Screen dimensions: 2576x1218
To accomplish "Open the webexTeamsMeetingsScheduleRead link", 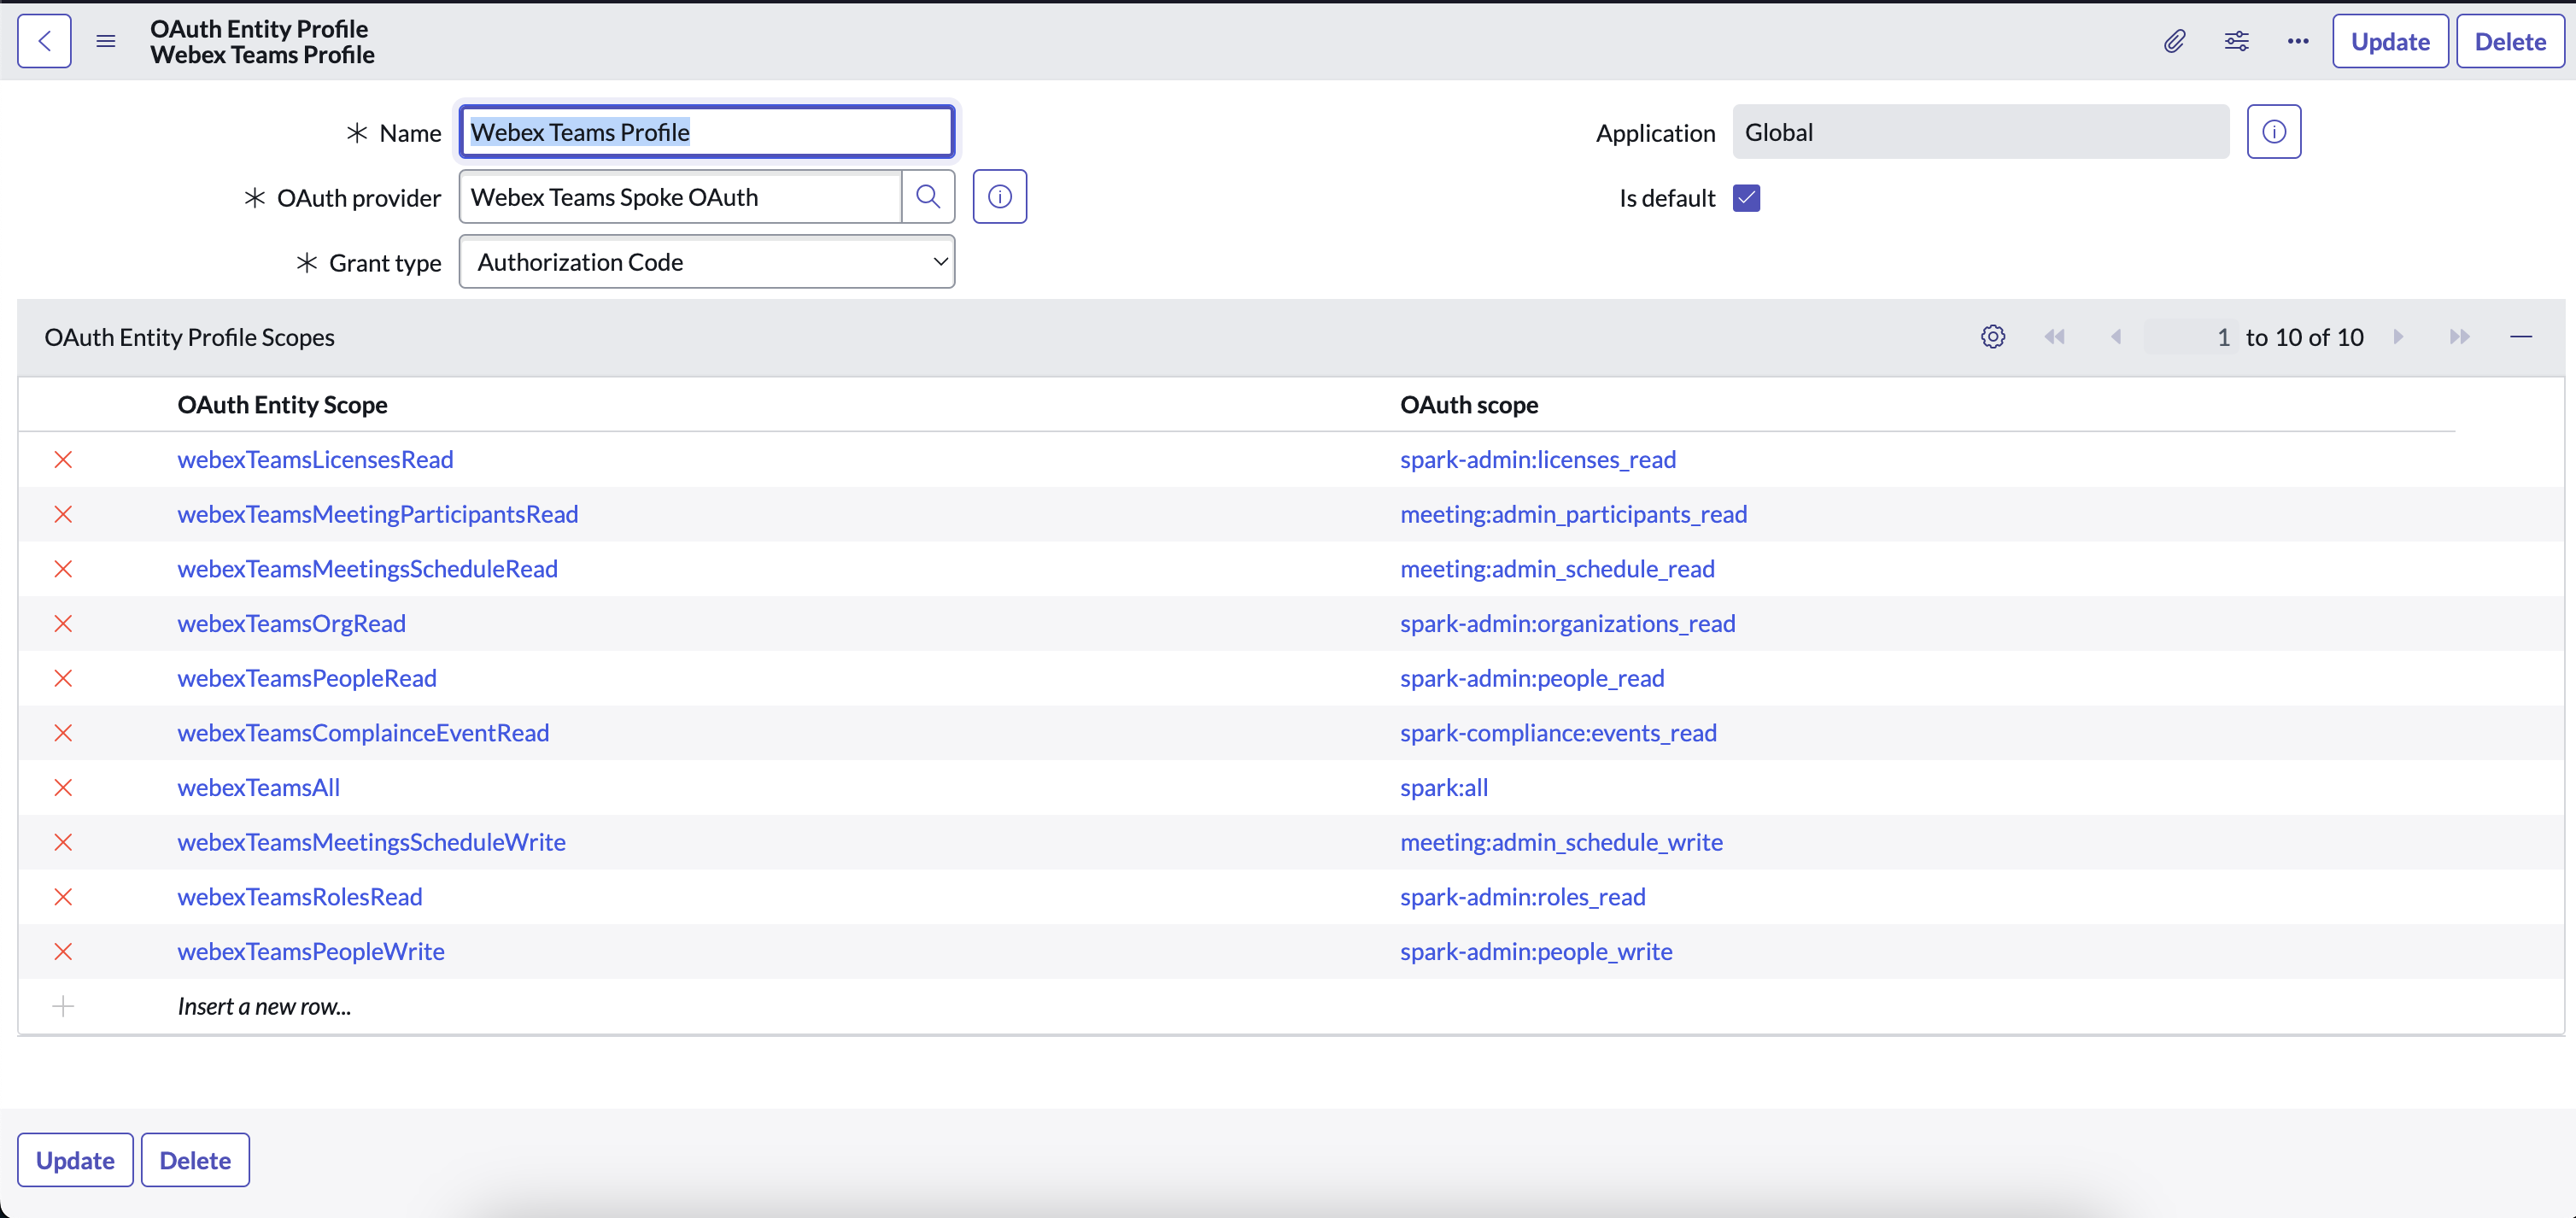I will [368, 569].
